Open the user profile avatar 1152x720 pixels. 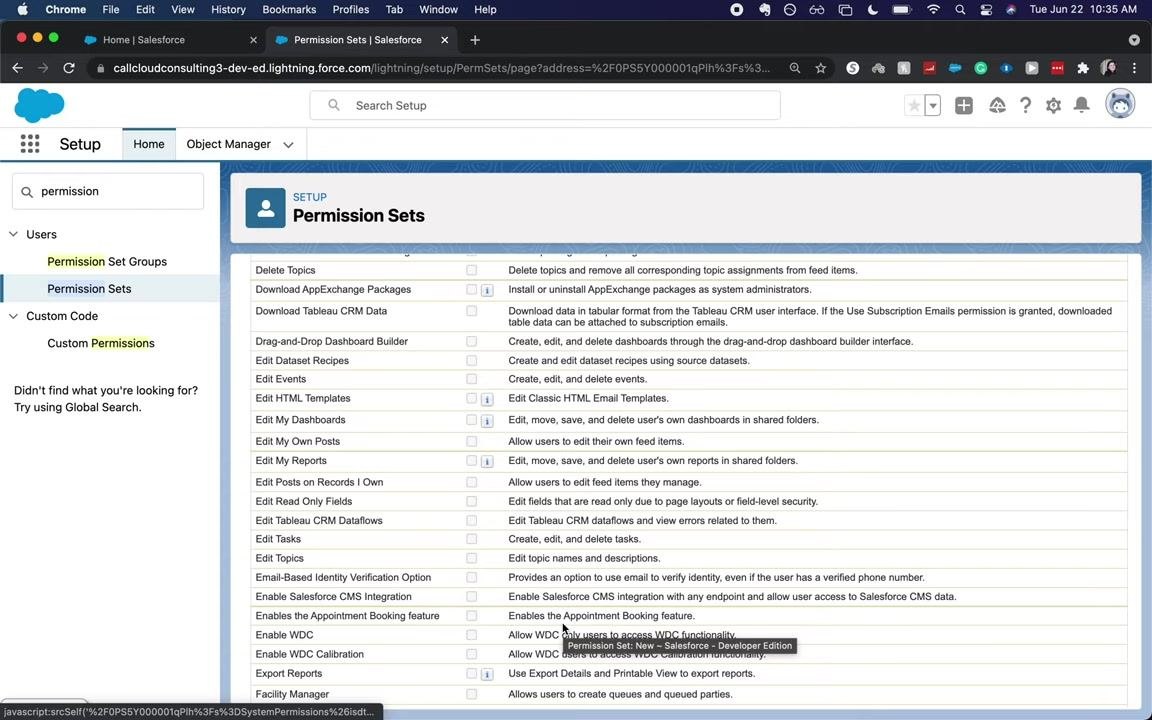1120,104
